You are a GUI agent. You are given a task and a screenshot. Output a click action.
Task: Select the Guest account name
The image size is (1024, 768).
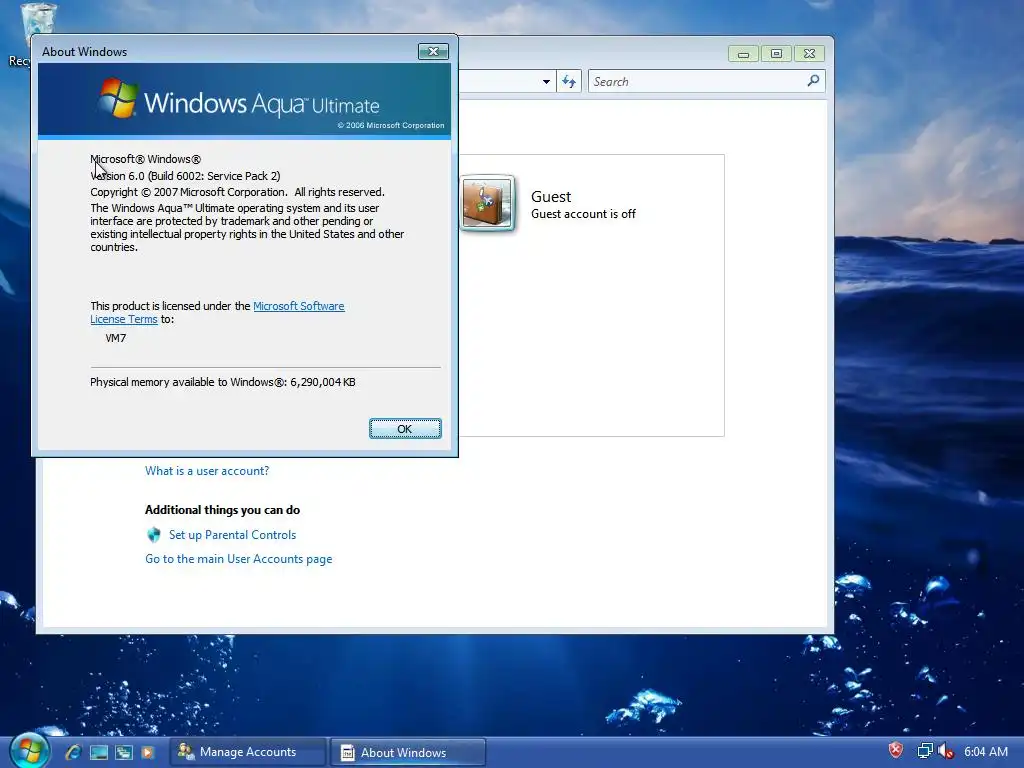tap(551, 197)
